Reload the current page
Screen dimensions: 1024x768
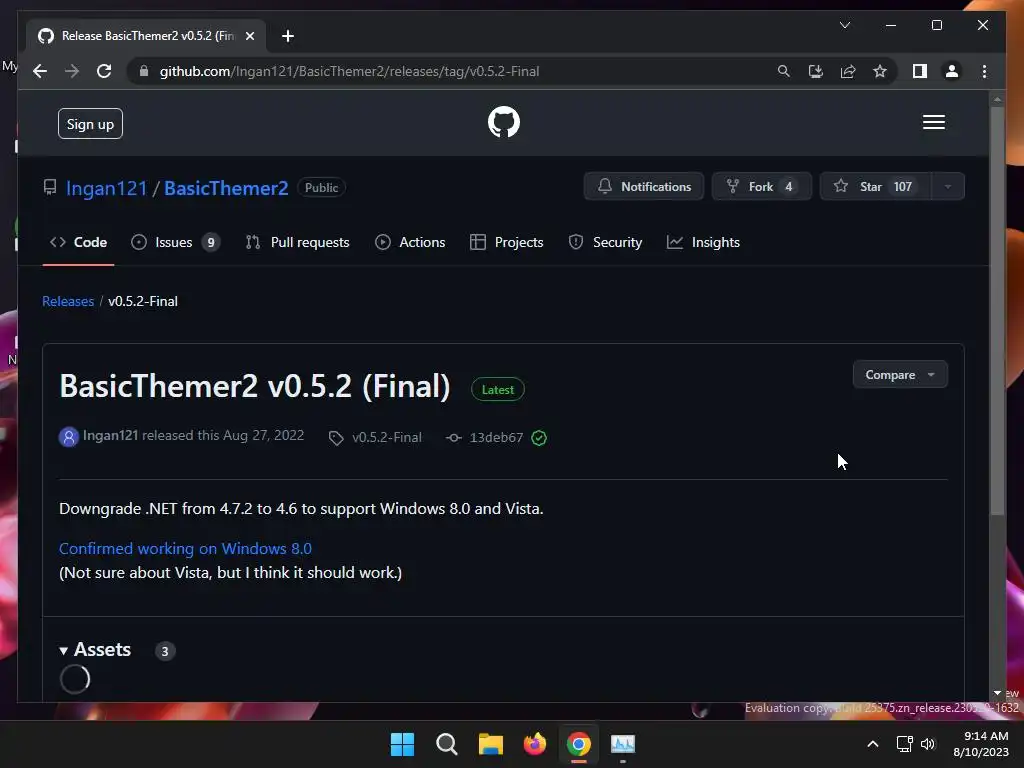(104, 71)
